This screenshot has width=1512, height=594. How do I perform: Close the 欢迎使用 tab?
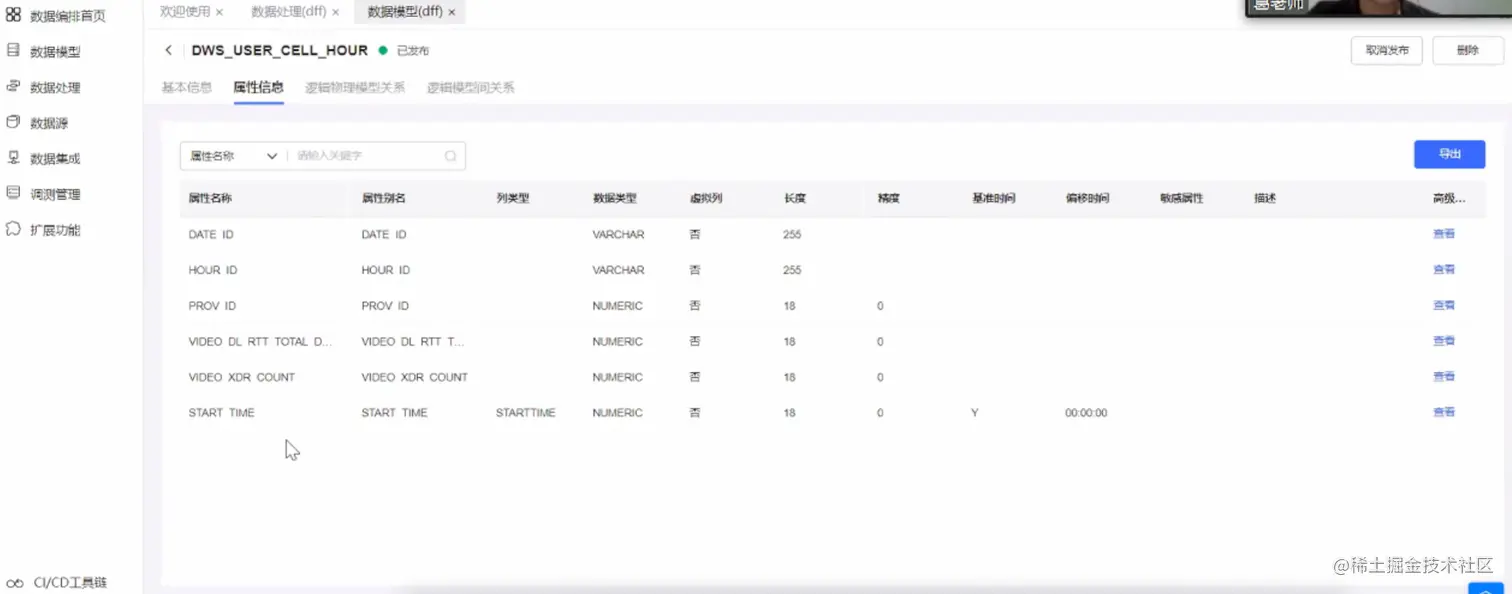tap(219, 12)
